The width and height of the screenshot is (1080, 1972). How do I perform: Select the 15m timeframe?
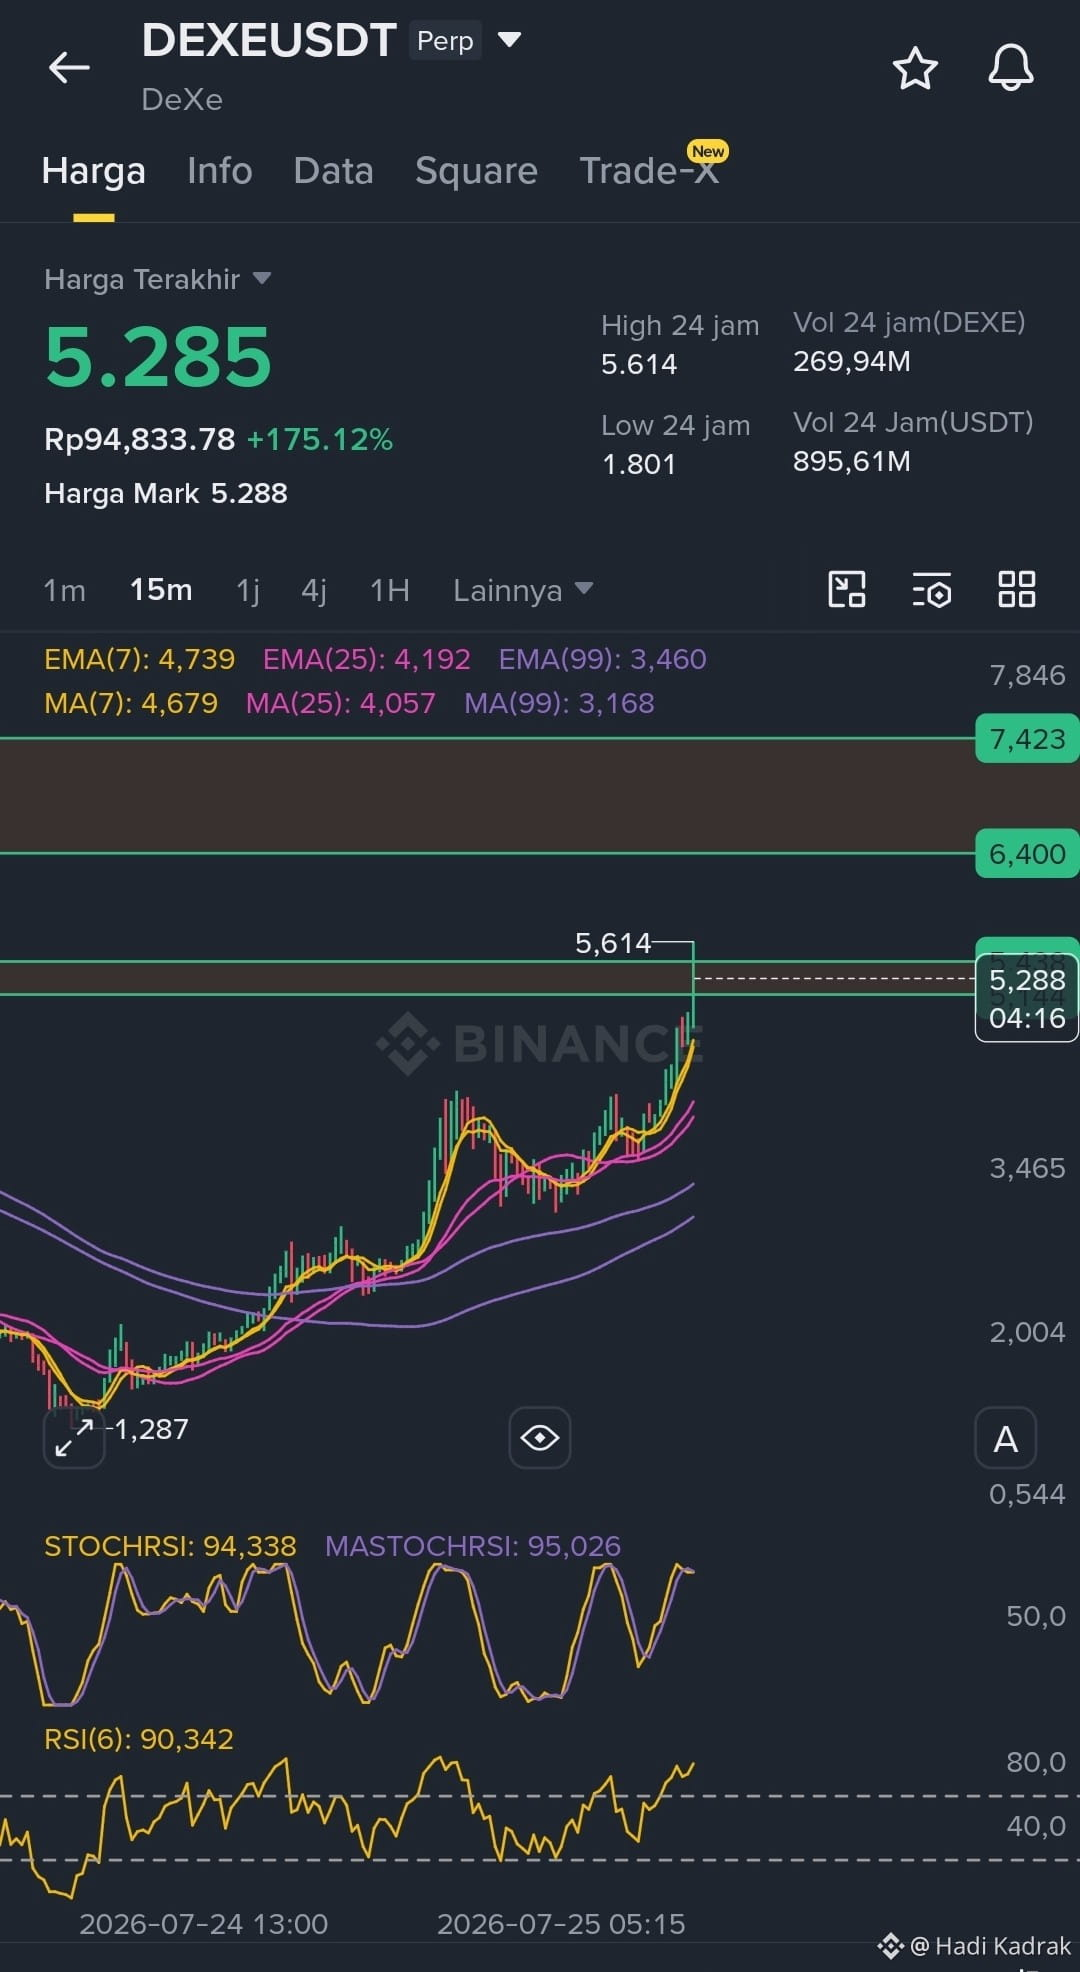point(161,590)
